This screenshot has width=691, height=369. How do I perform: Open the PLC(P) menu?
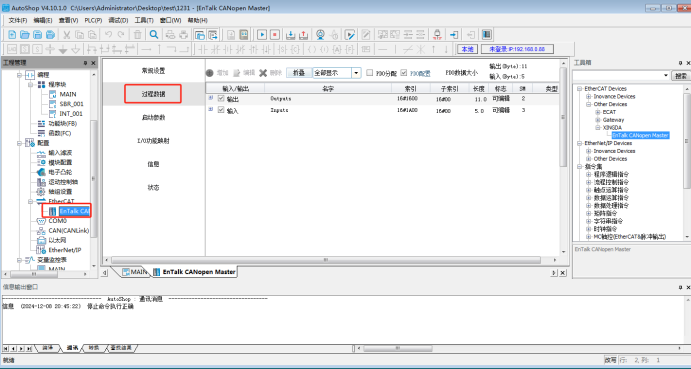(93, 20)
